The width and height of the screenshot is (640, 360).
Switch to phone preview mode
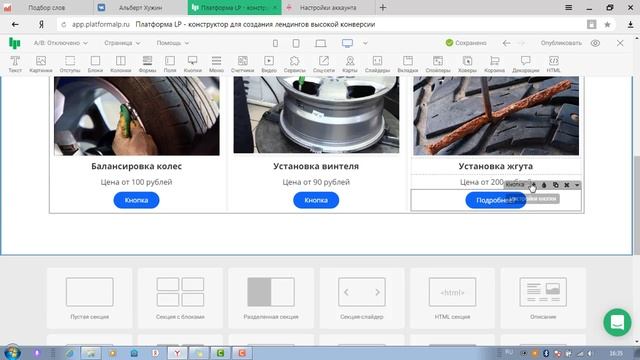pyautogui.click(x=276, y=43)
